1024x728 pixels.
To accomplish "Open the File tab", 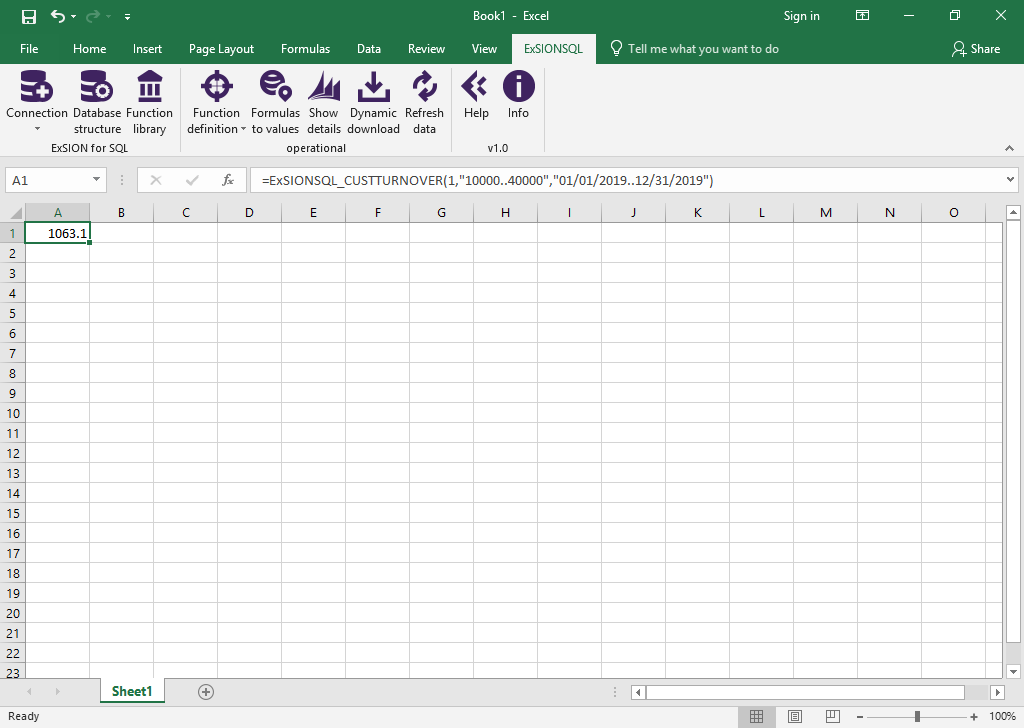I will coord(29,49).
